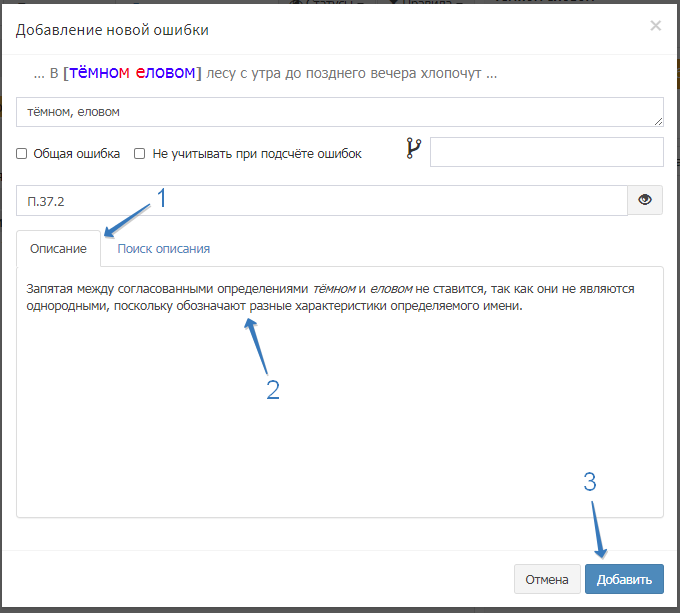Tick 'Не учитывать при подсчёте ошибок' checkbox

pos(140,154)
